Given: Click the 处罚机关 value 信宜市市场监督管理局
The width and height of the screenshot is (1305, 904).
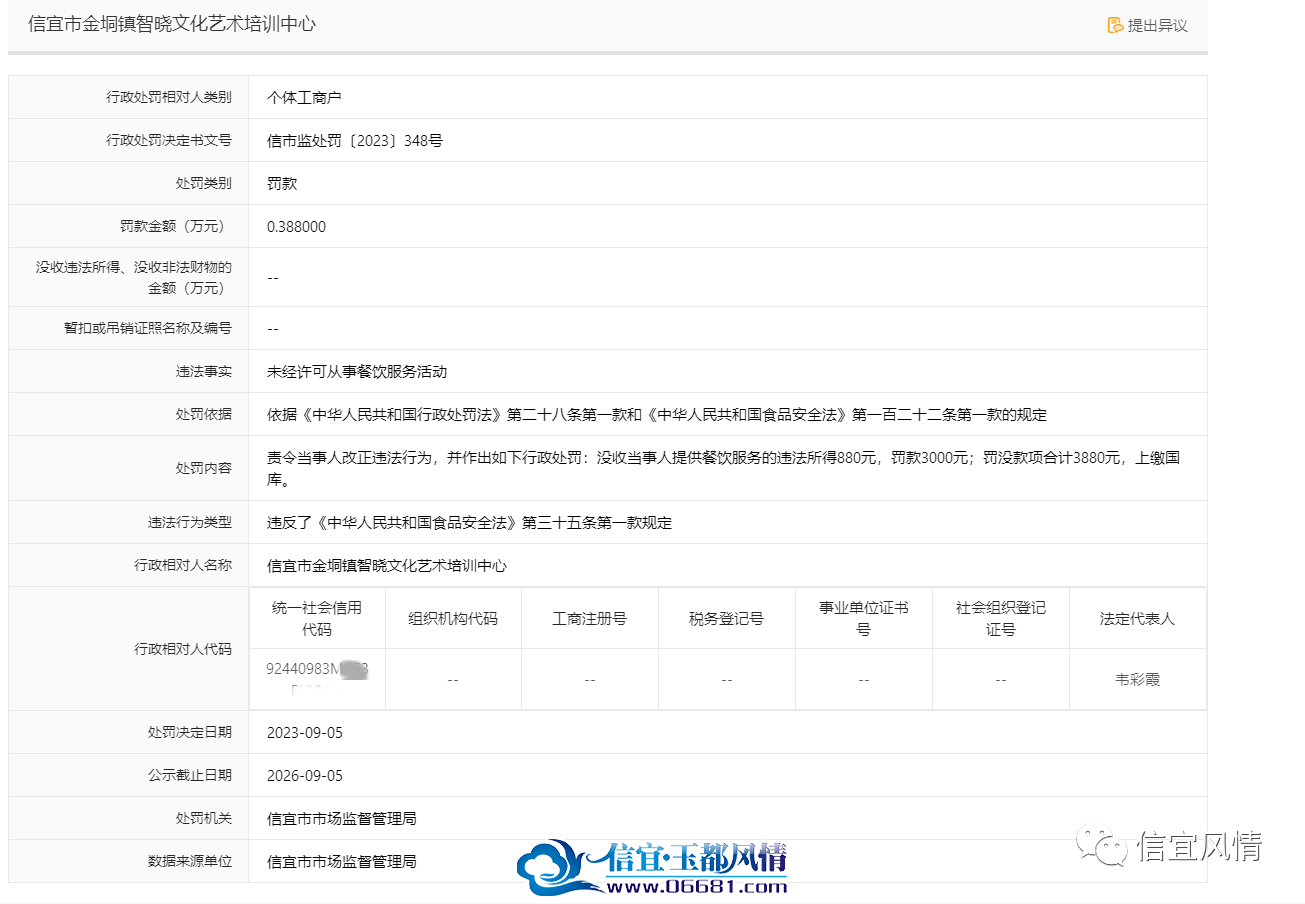Looking at the screenshot, I should click(342, 818).
